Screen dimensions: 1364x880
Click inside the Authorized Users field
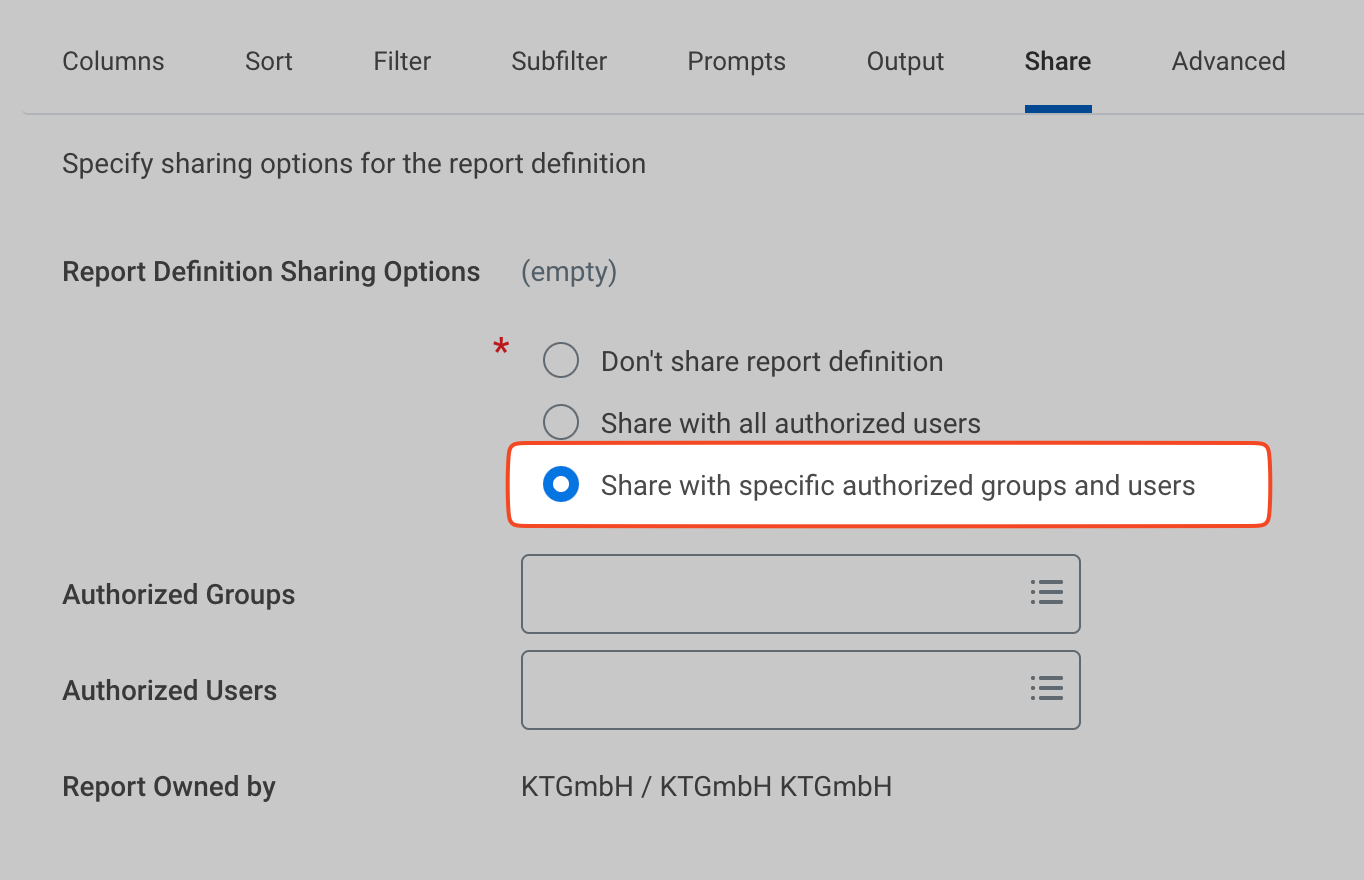click(x=770, y=690)
